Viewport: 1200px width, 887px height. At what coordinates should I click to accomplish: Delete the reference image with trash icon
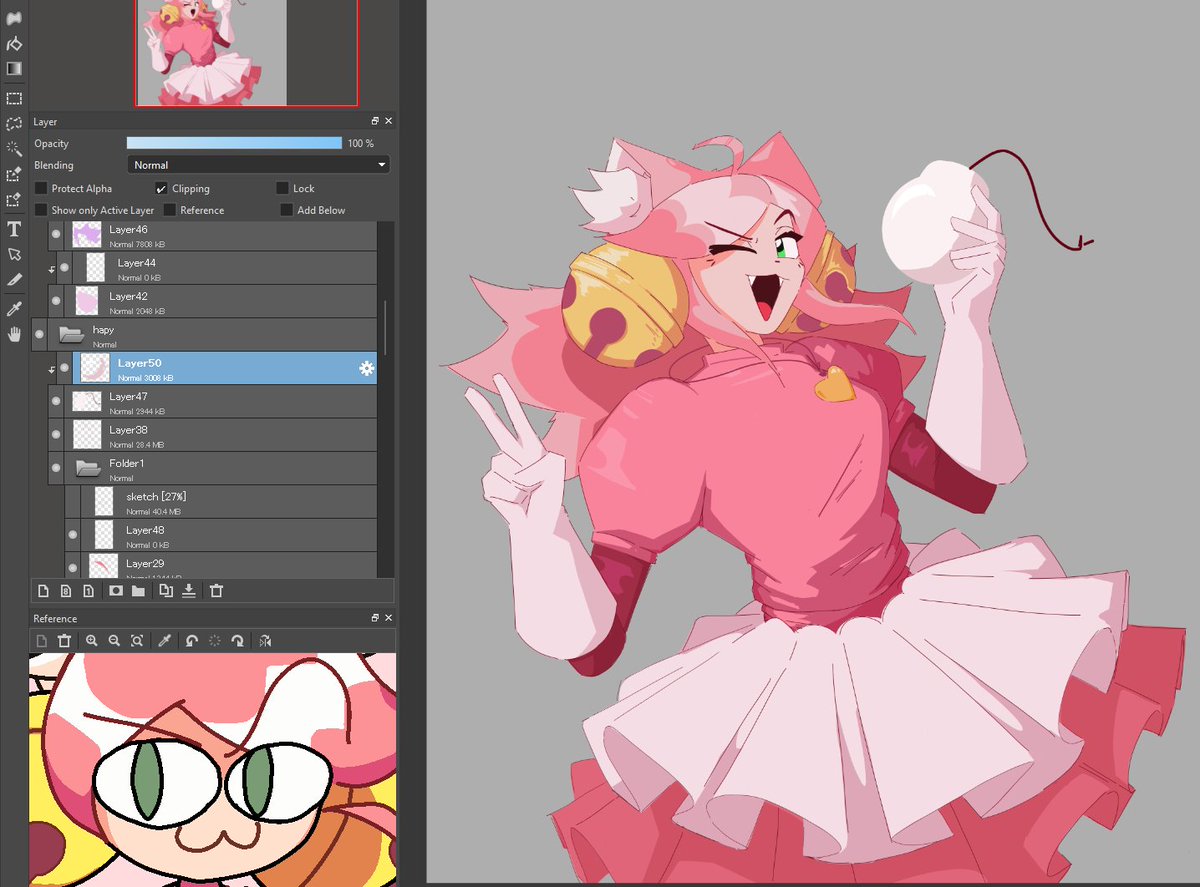click(x=65, y=641)
